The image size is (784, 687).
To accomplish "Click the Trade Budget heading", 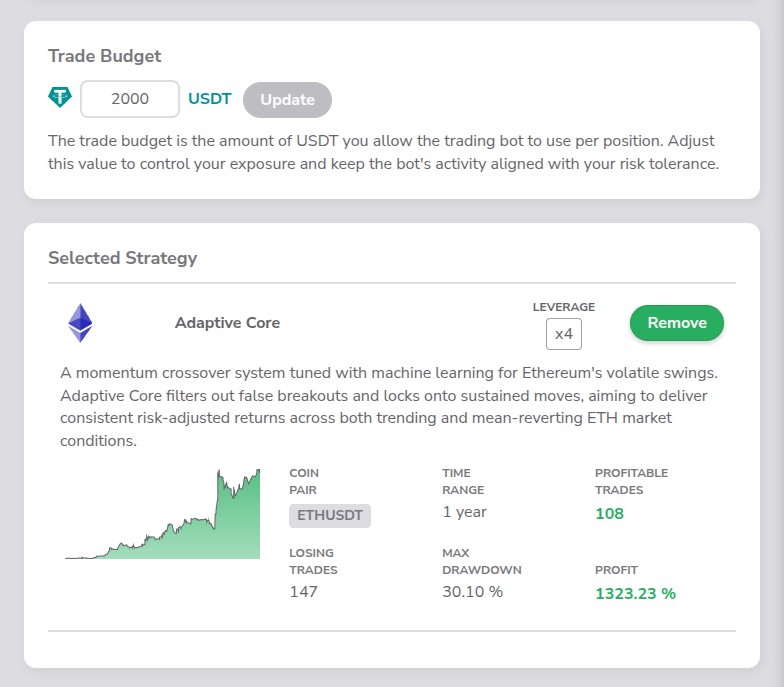I will click(x=104, y=56).
